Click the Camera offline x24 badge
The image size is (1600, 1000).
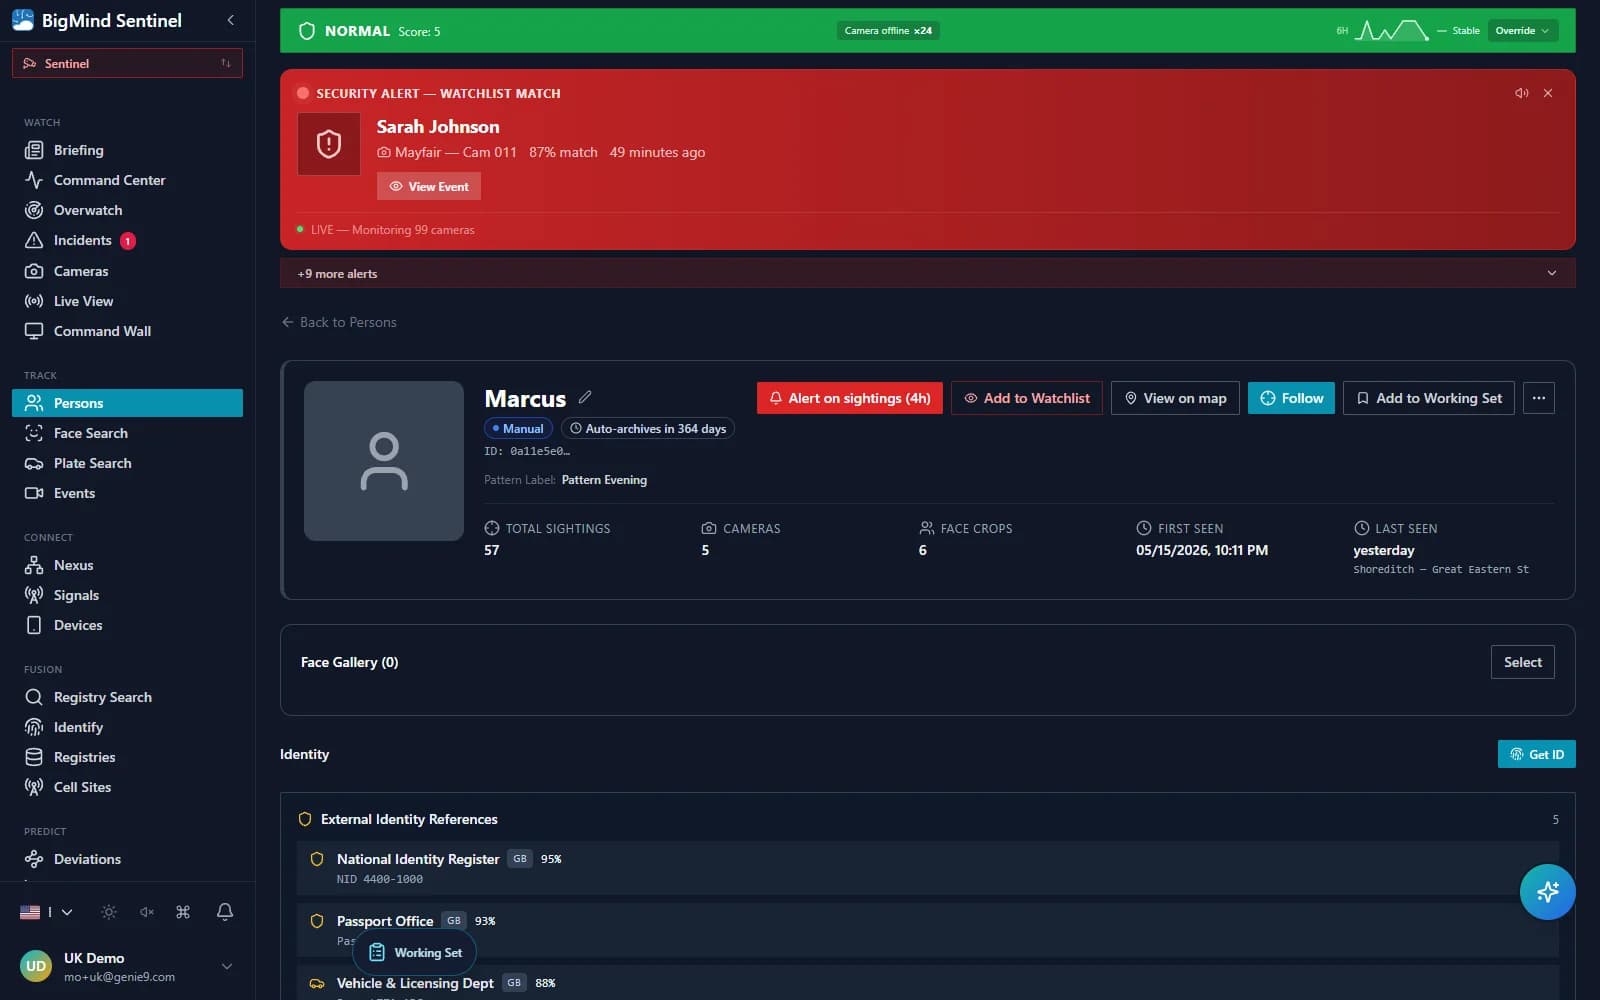[x=888, y=31]
